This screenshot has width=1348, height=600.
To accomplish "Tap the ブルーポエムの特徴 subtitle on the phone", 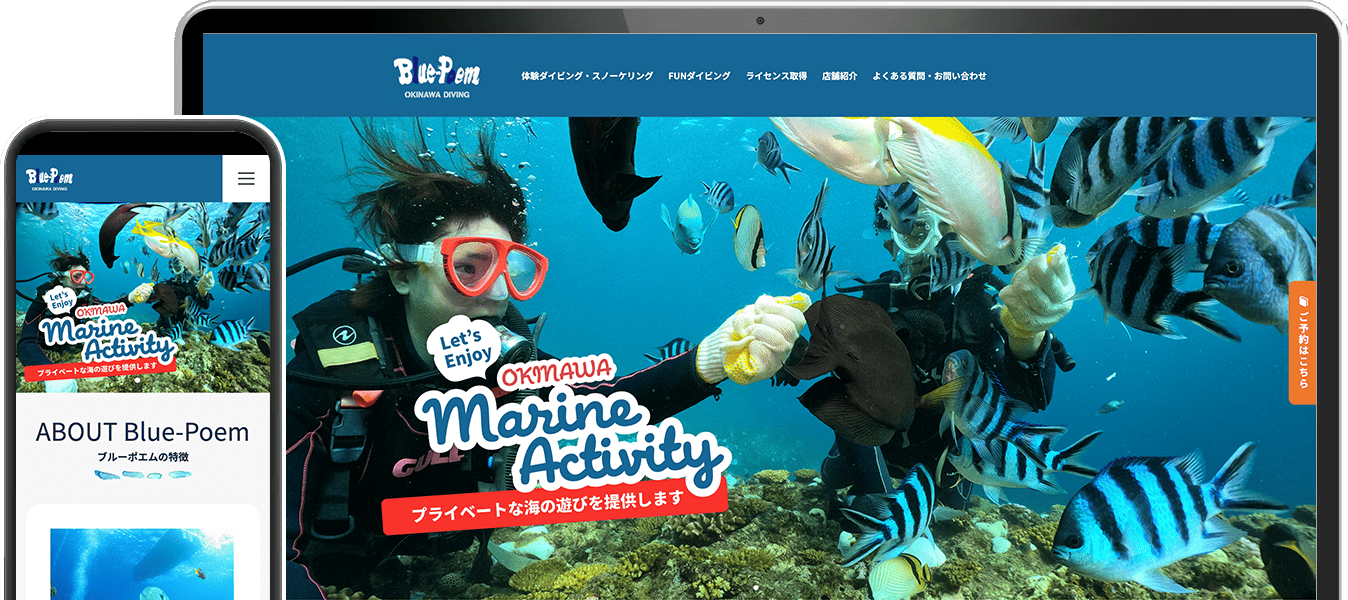I will pos(142,457).
